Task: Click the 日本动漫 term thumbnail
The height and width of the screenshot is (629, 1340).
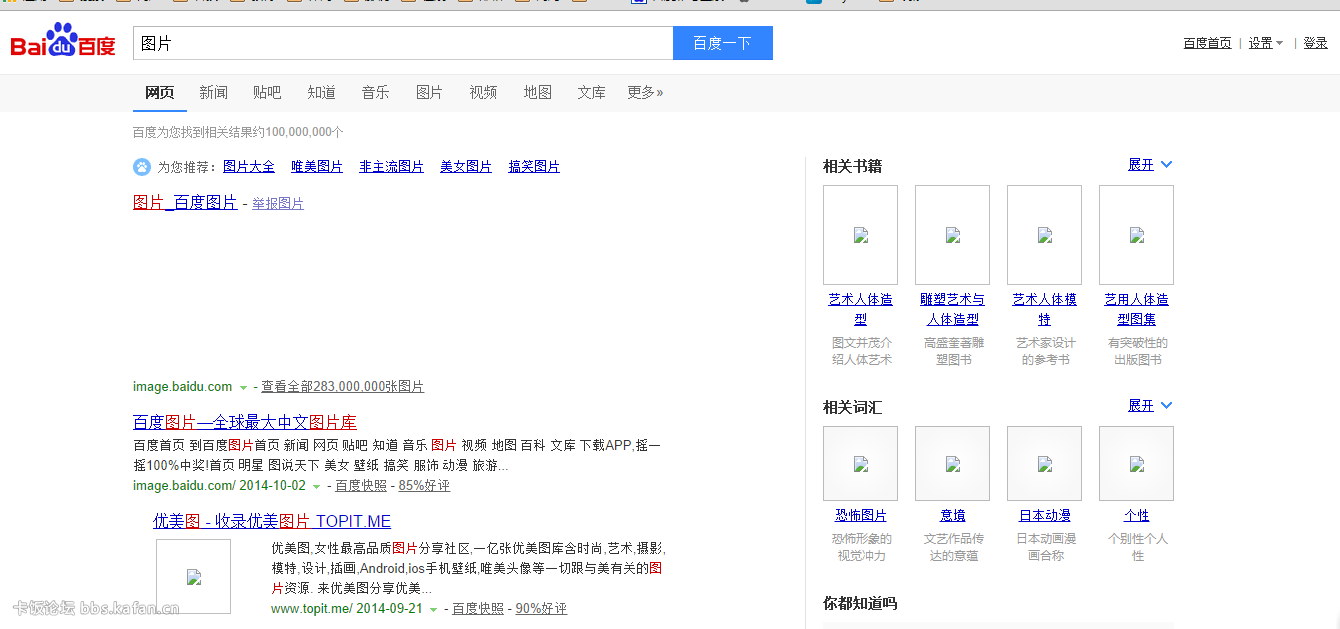Action: tap(1044, 464)
